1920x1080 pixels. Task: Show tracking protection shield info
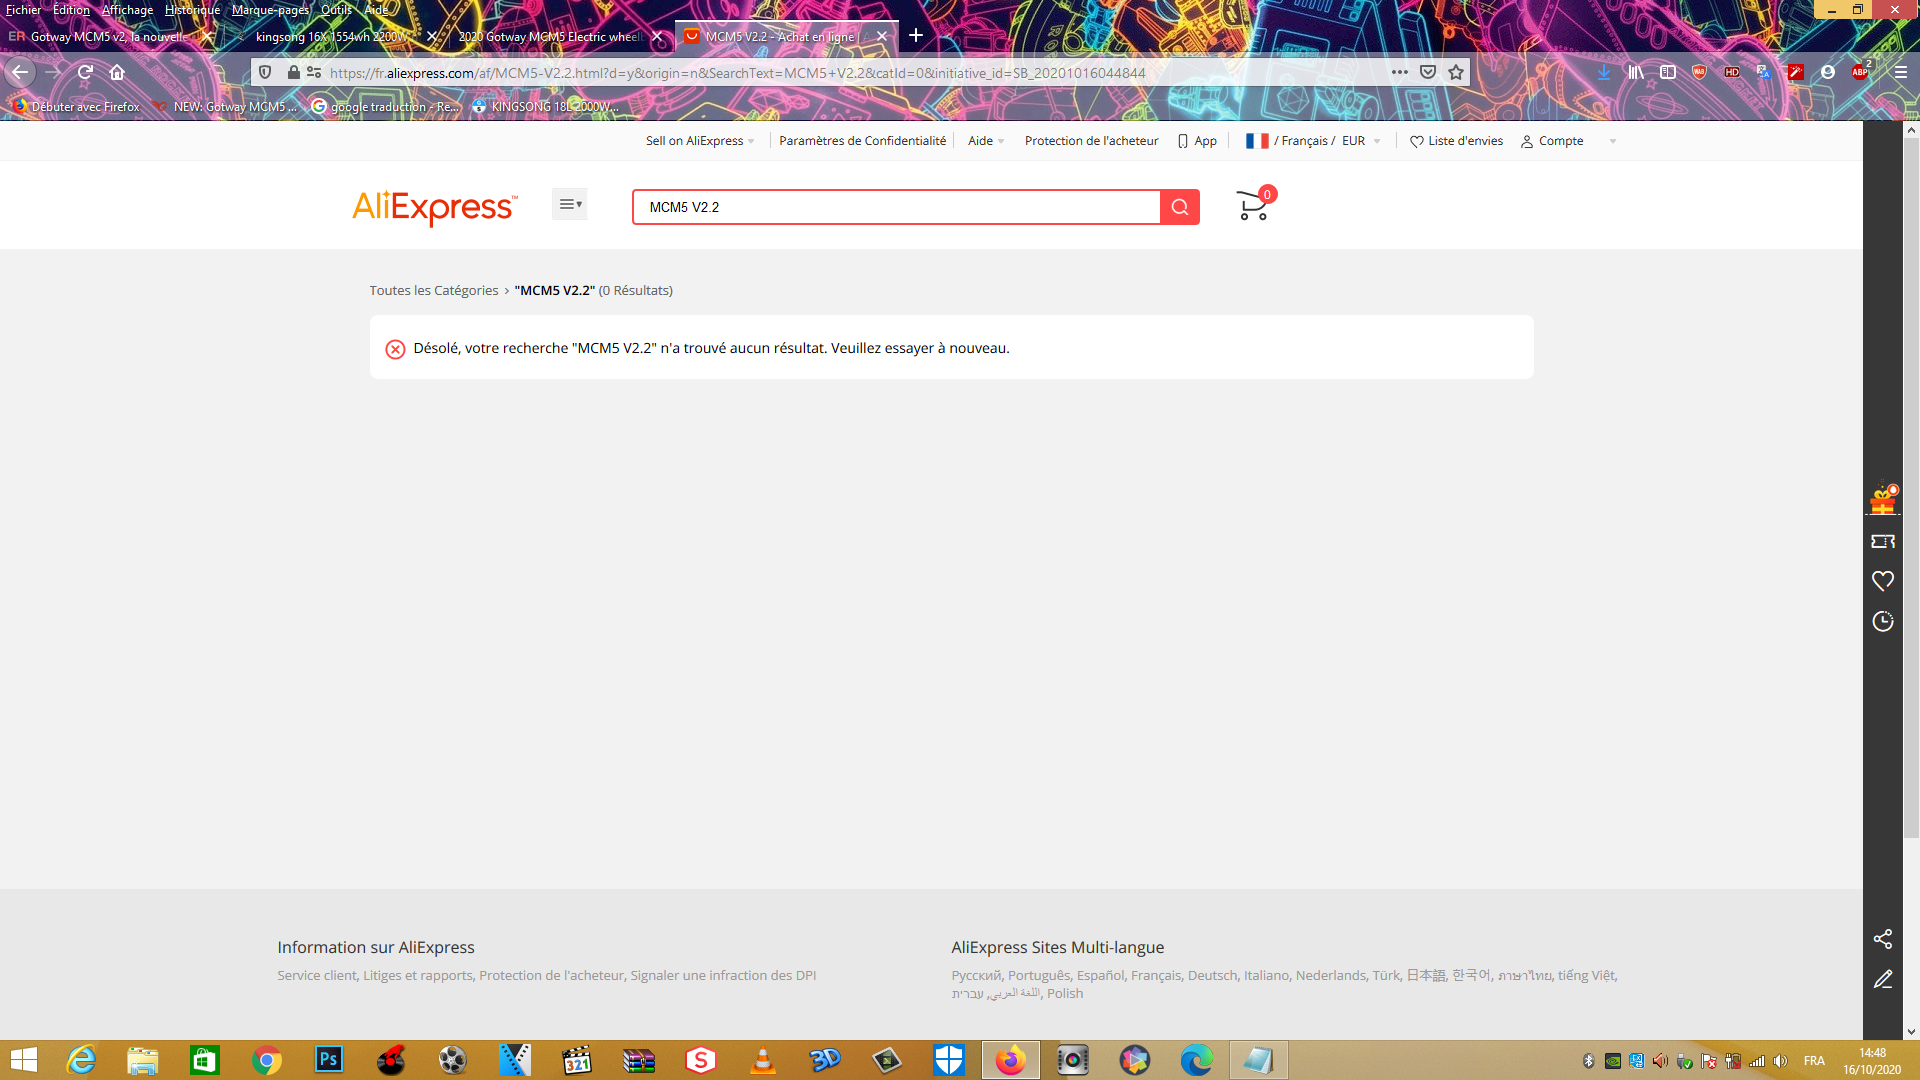265,72
